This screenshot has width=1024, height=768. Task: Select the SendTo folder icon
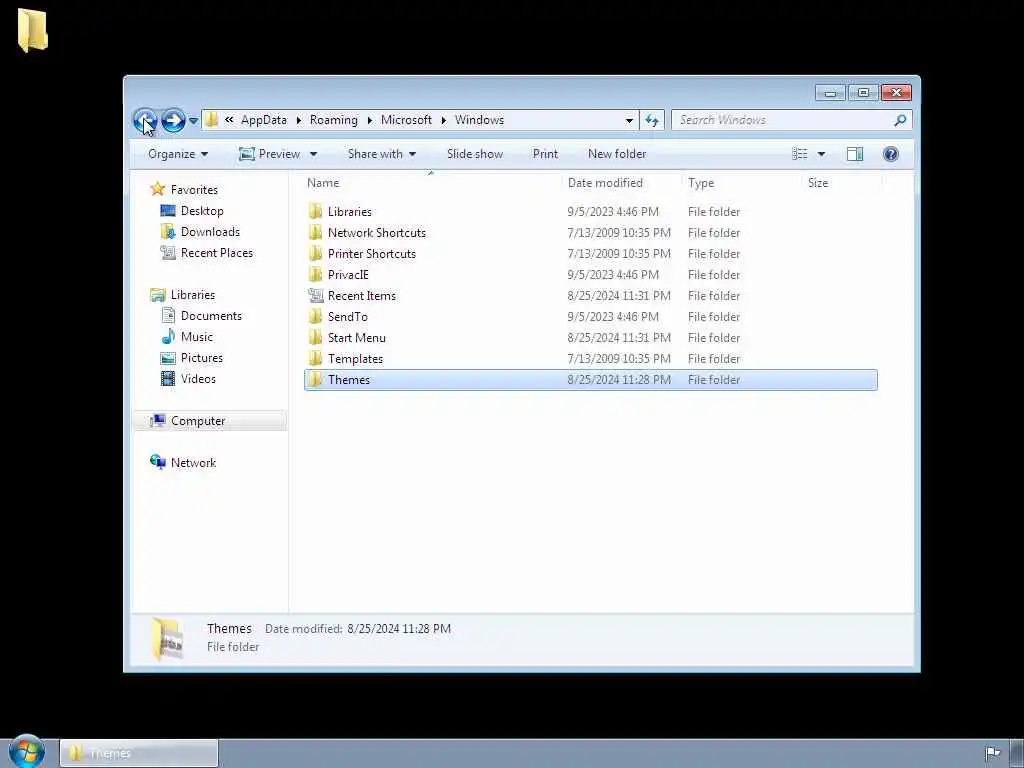[x=315, y=317]
